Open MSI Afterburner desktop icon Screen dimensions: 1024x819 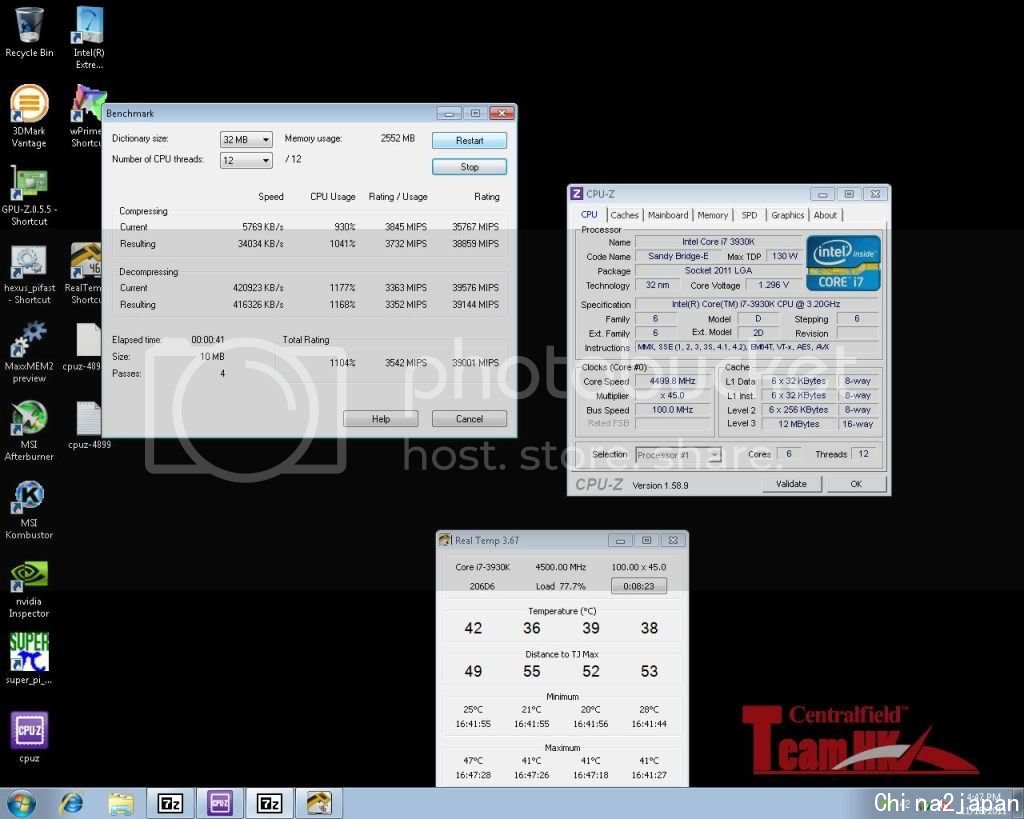[29, 430]
